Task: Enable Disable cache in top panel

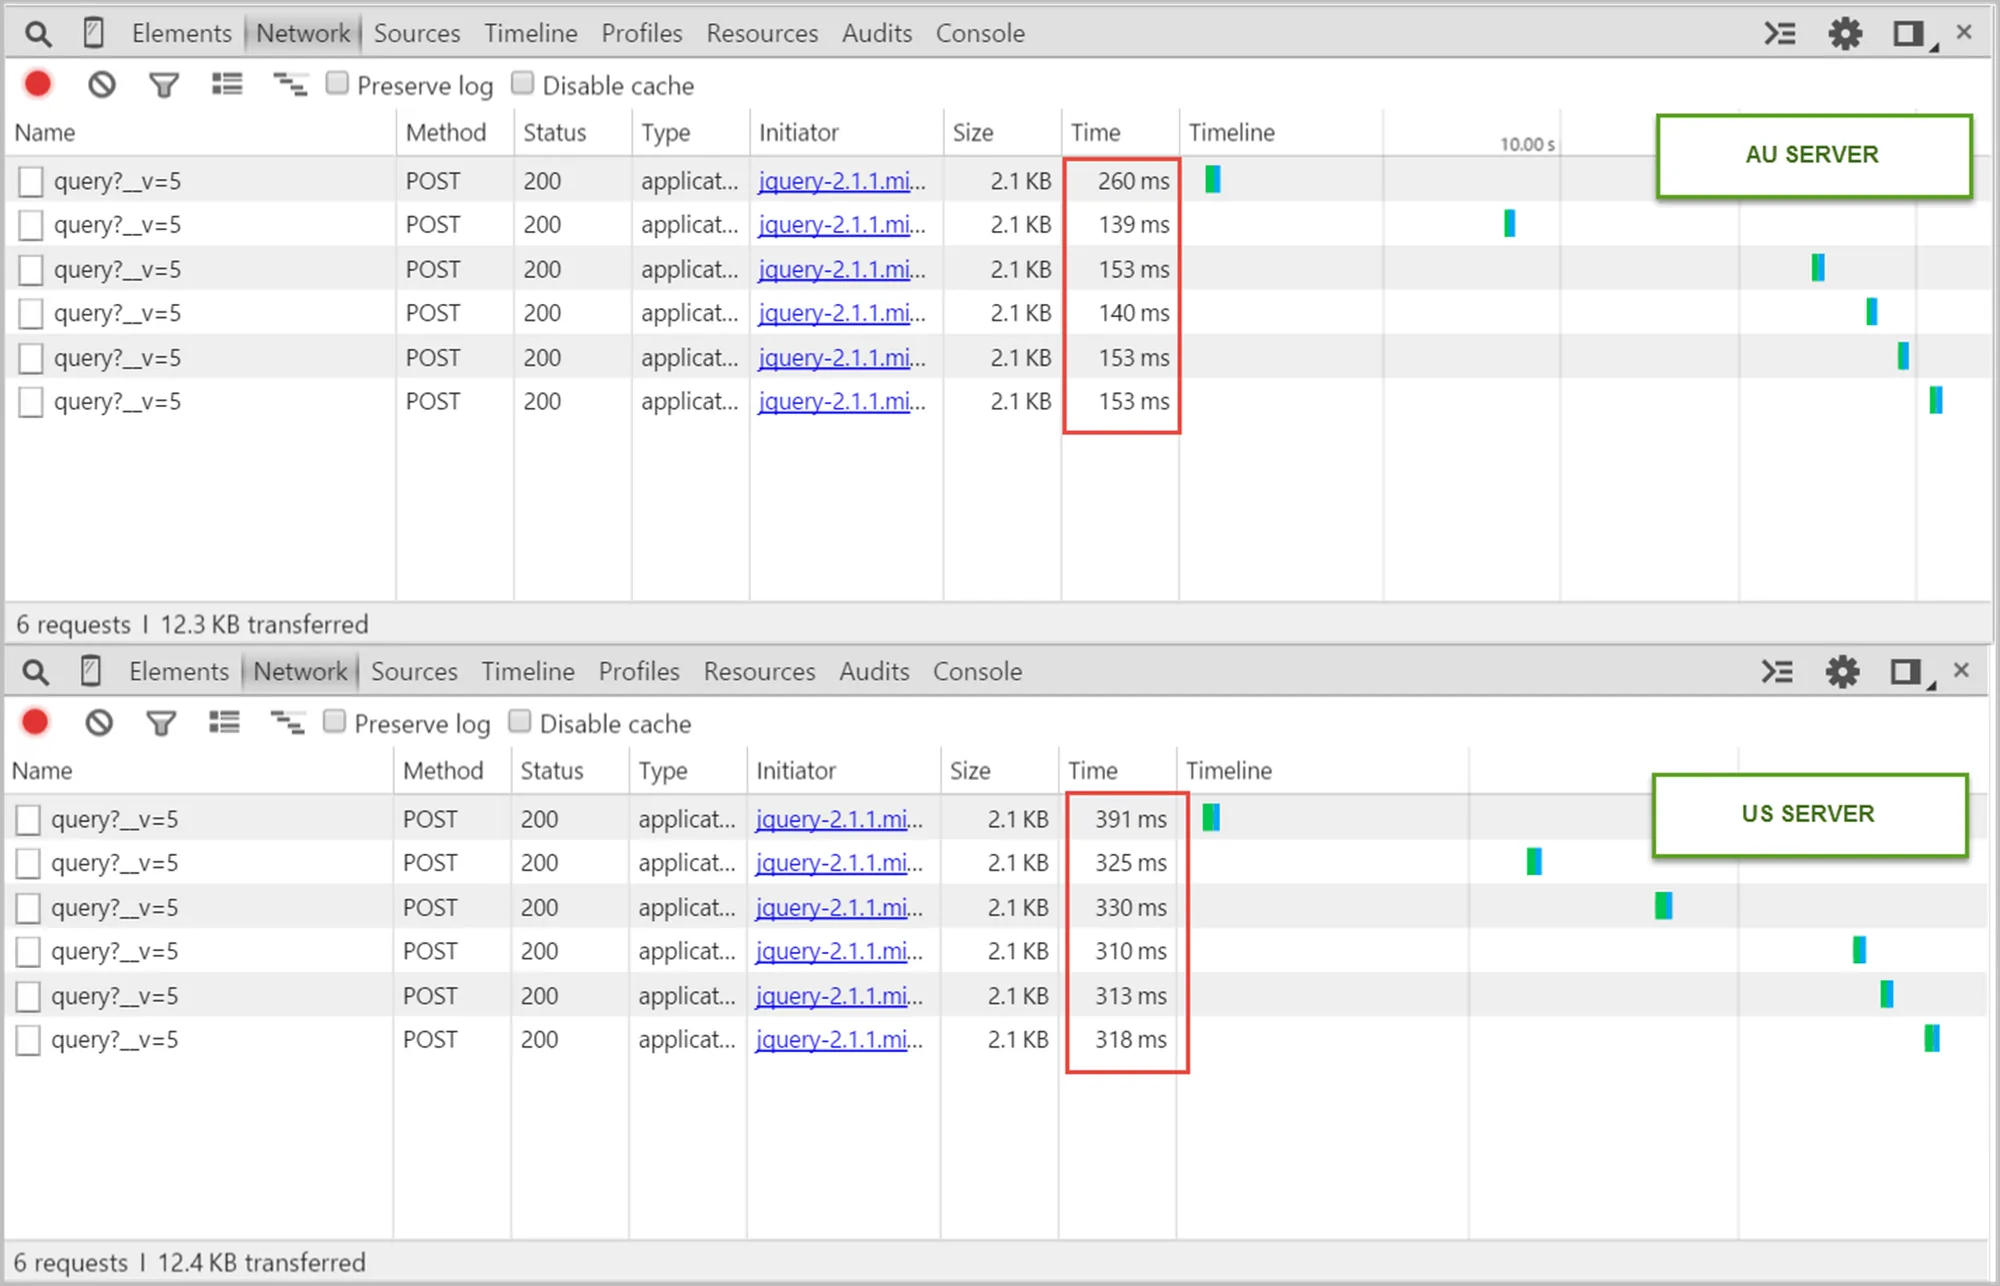Action: pos(522,83)
